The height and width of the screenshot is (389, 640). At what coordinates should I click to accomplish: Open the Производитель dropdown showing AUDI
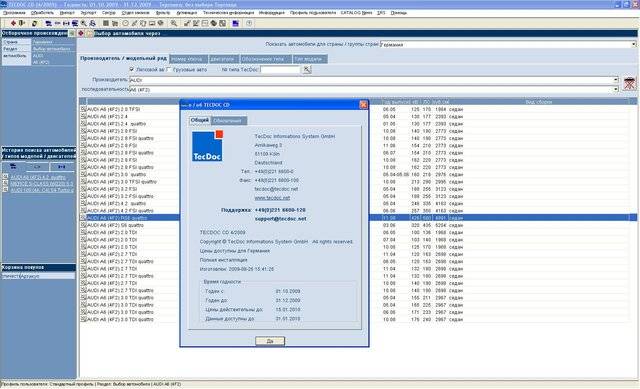(616, 80)
